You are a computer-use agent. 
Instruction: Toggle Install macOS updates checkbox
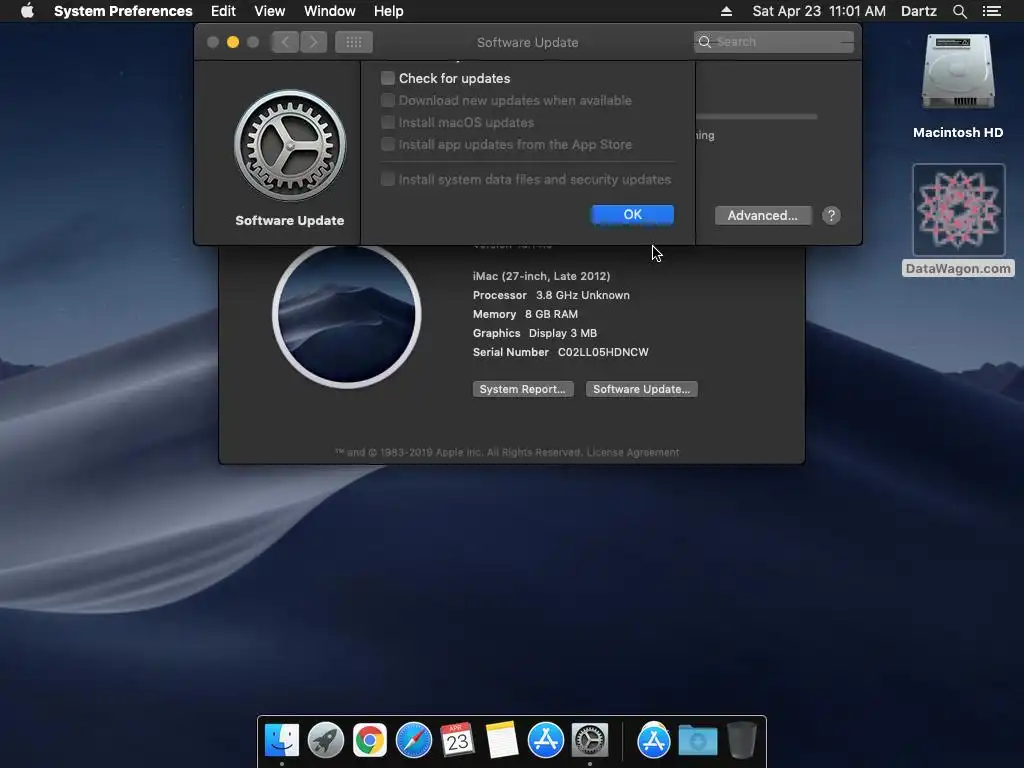coord(388,123)
